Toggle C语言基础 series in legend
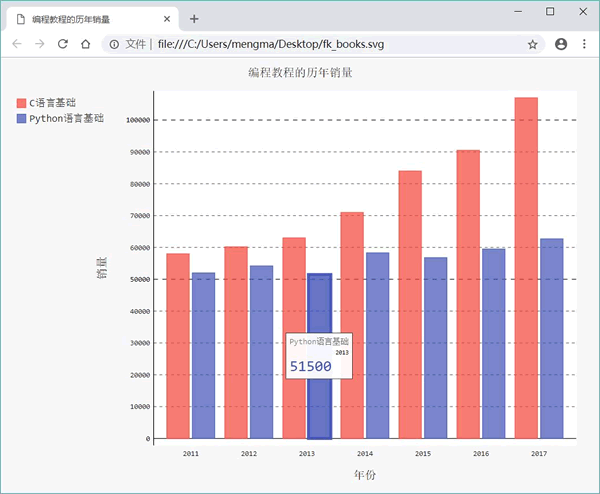 tap(46, 103)
